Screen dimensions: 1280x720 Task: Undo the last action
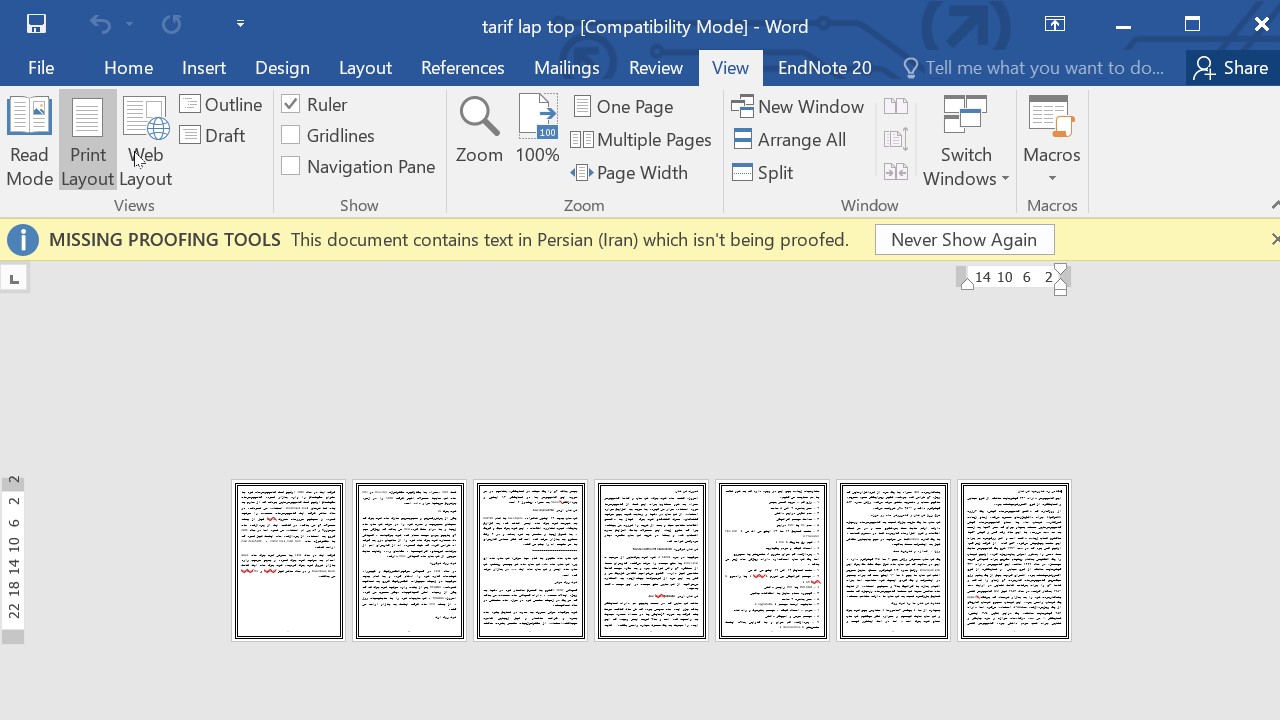click(x=100, y=23)
